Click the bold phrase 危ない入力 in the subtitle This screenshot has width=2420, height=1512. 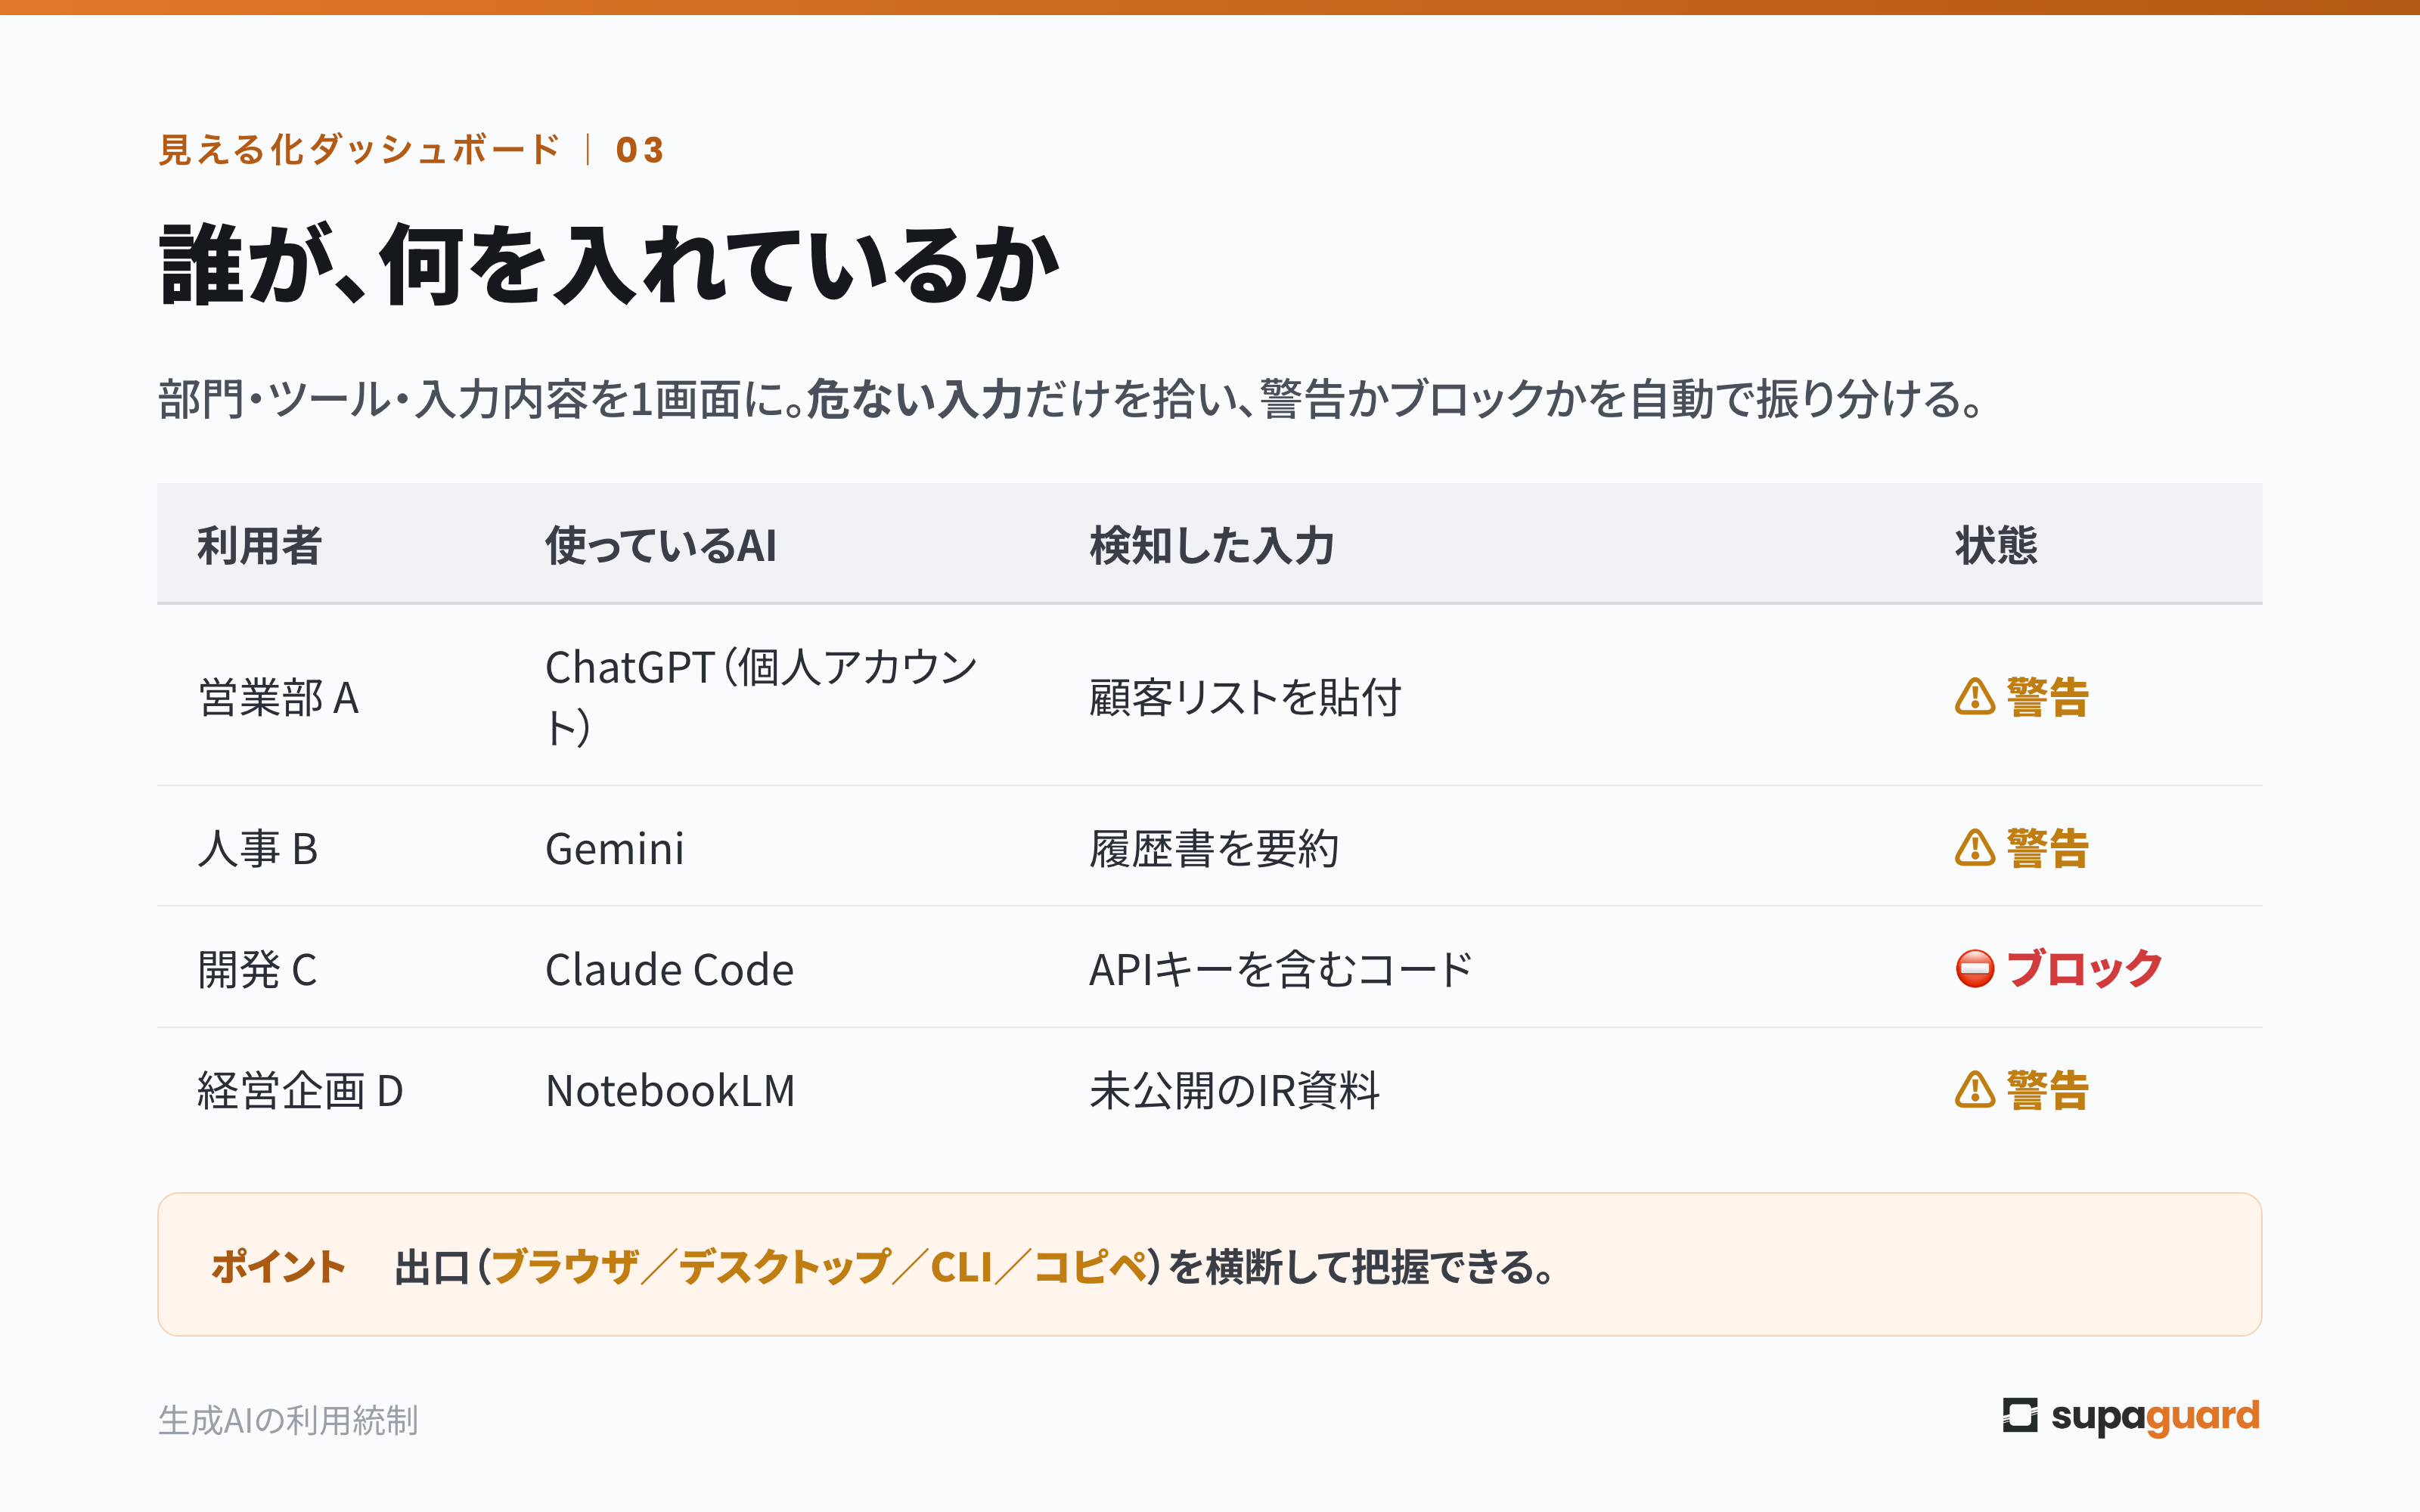(914, 399)
